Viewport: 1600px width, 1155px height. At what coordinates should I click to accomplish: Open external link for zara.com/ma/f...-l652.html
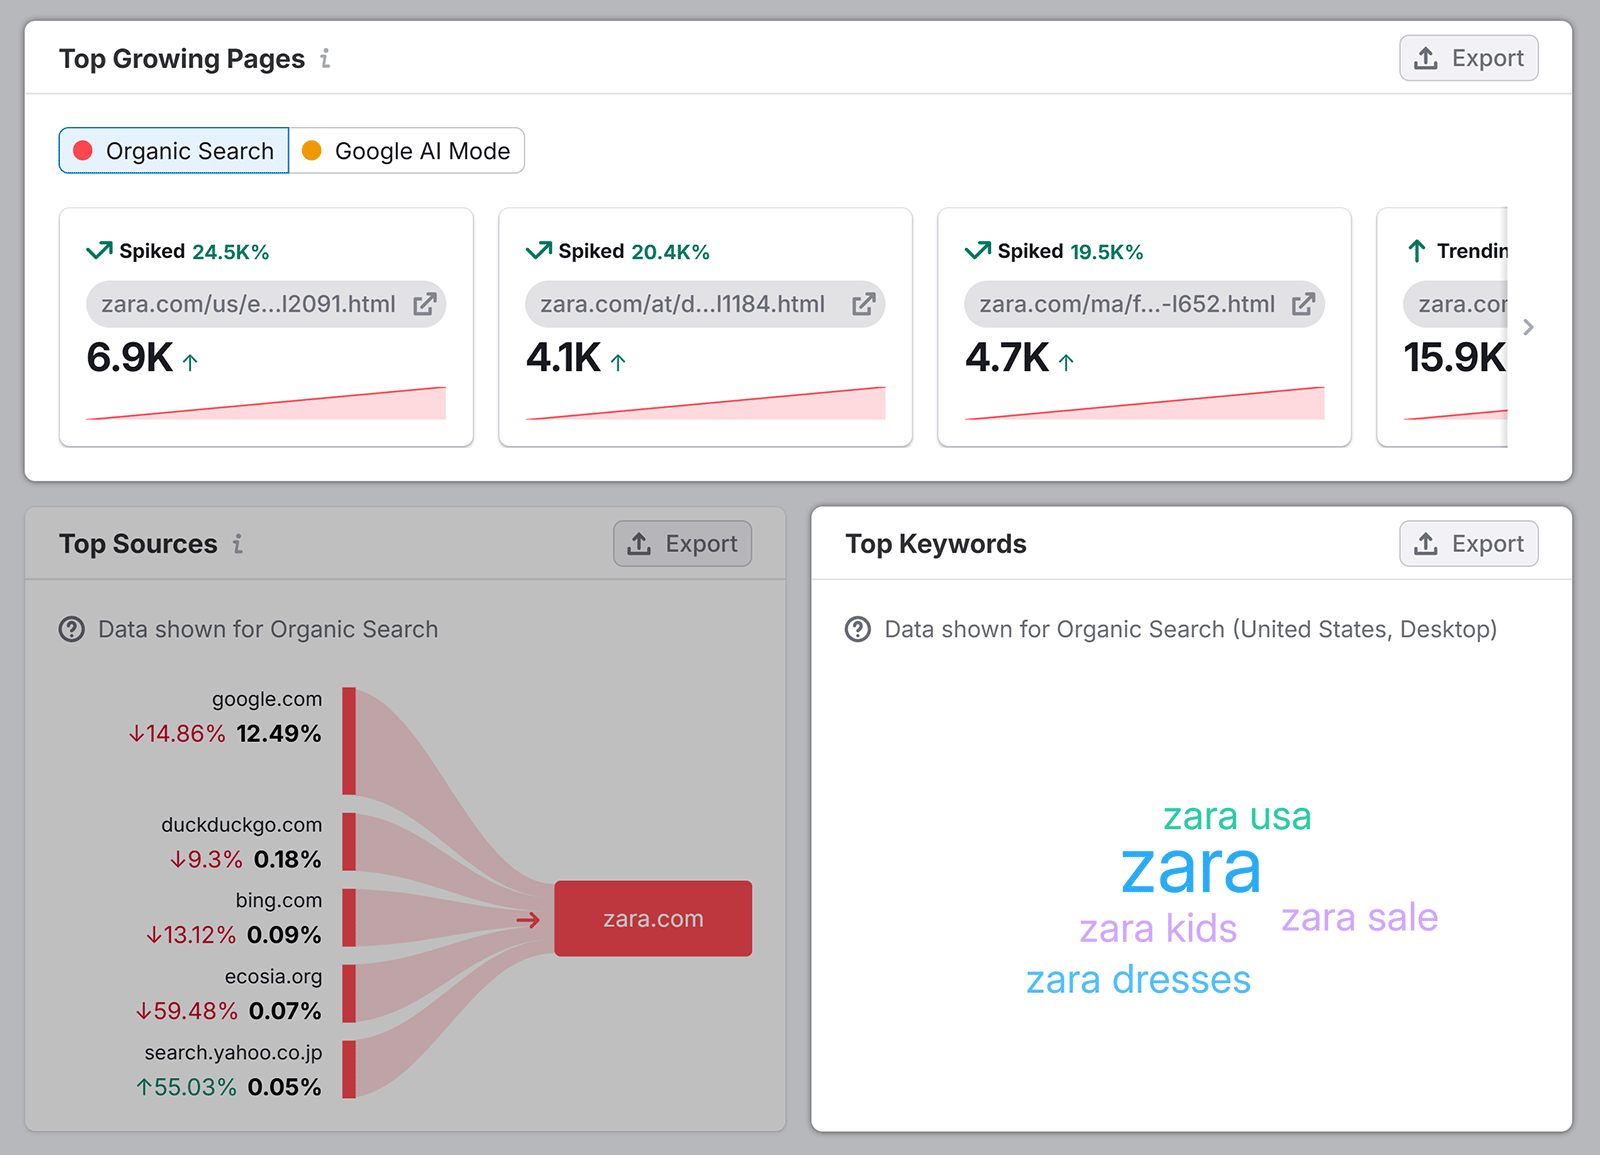(x=1303, y=304)
